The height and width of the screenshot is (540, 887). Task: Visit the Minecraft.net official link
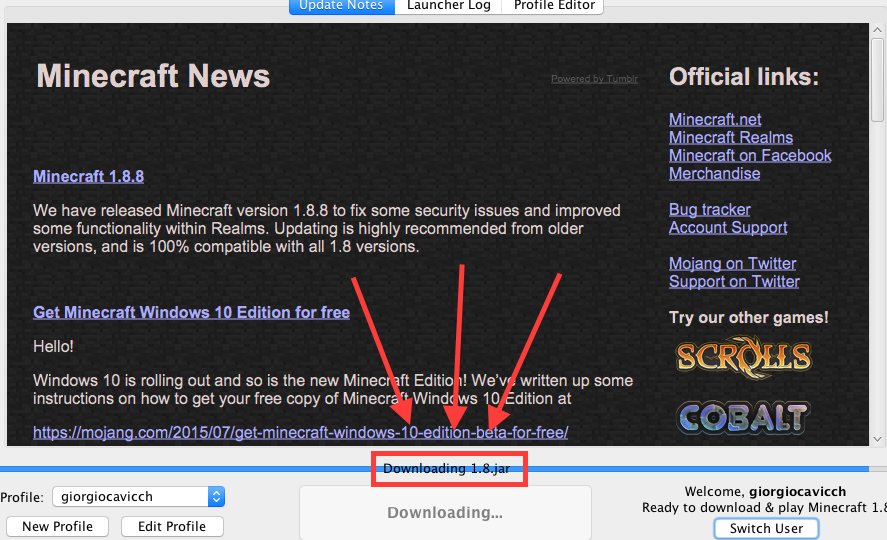(715, 119)
